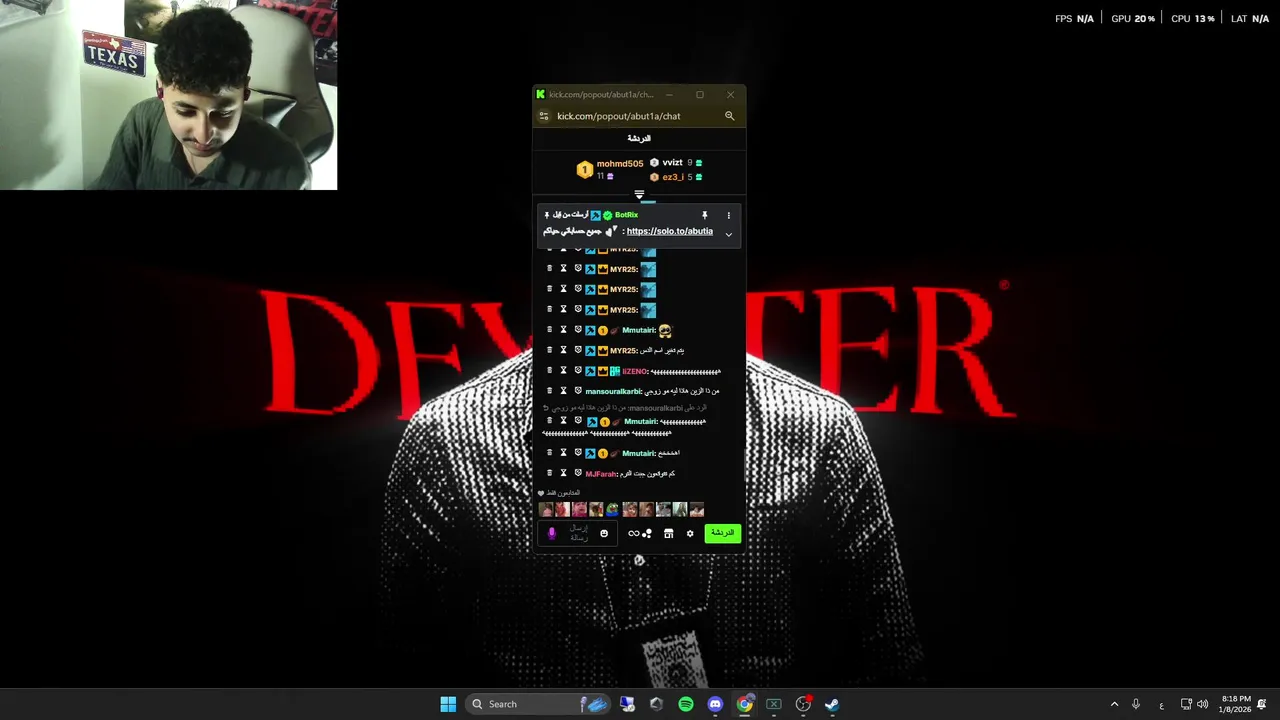The image size is (1280, 720).
Task: Expand the pinned message with chevron arrow
Action: click(728, 234)
